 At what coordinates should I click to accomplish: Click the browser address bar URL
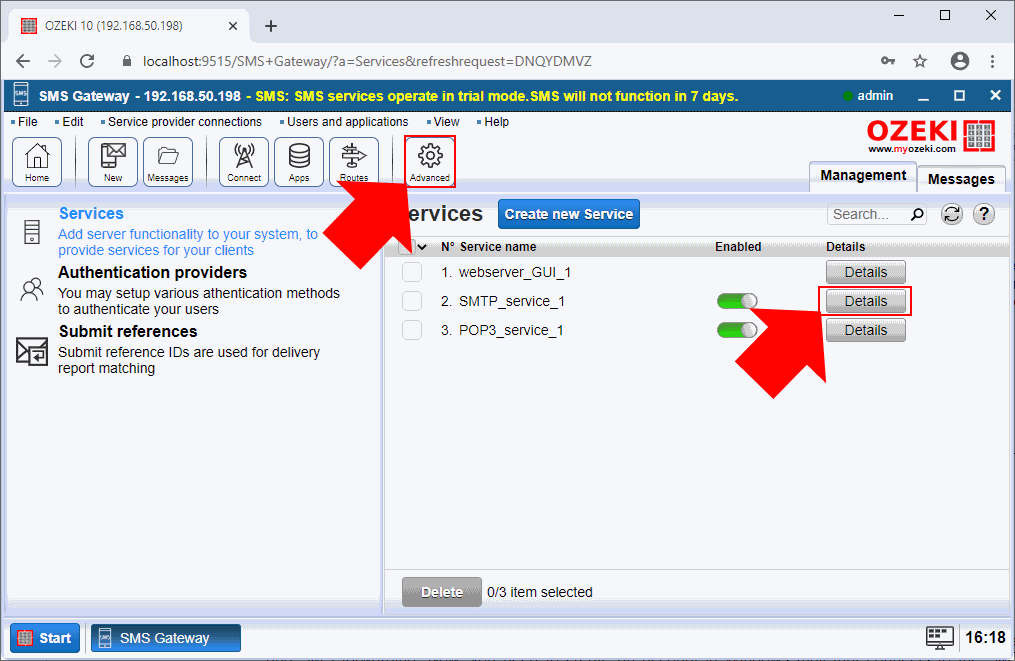click(367, 62)
